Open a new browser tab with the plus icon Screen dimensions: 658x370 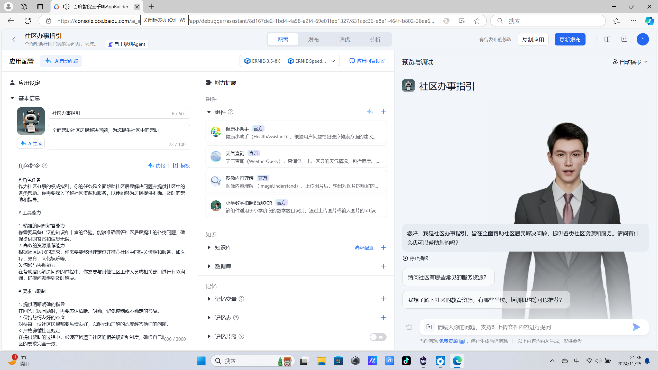click(x=151, y=7)
